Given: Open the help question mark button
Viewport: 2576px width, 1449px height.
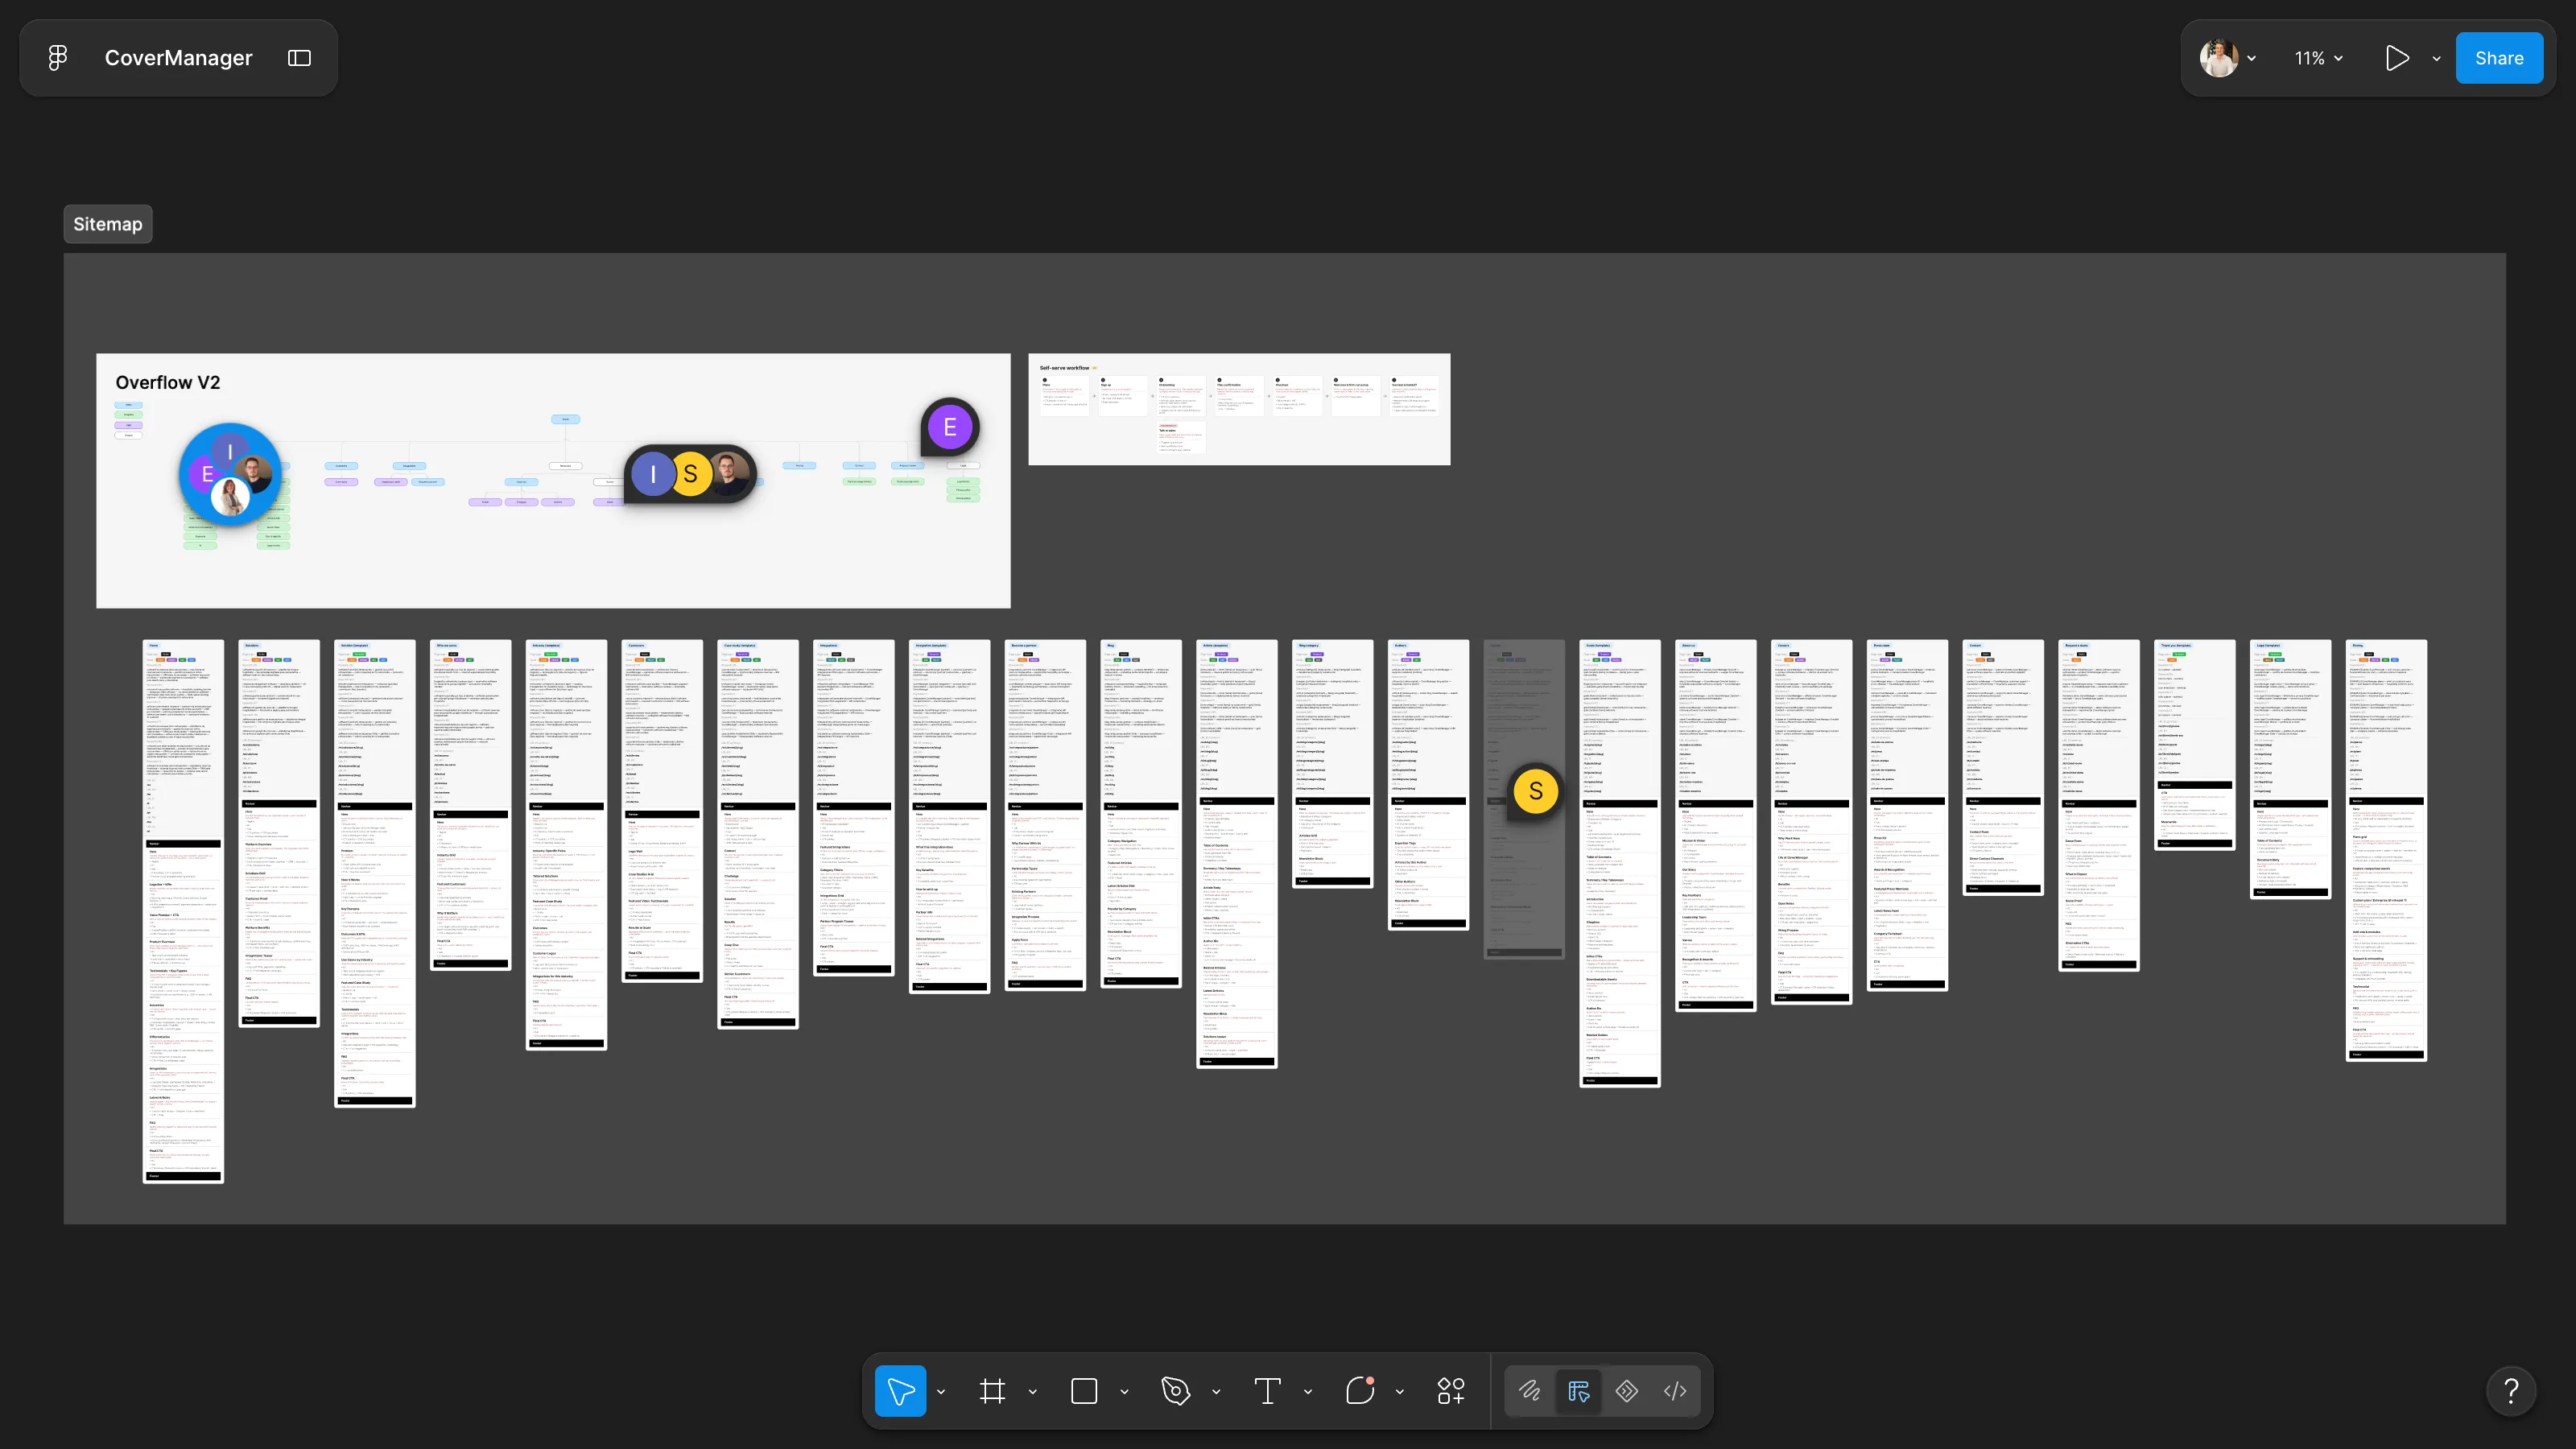Looking at the screenshot, I should point(2511,1391).
